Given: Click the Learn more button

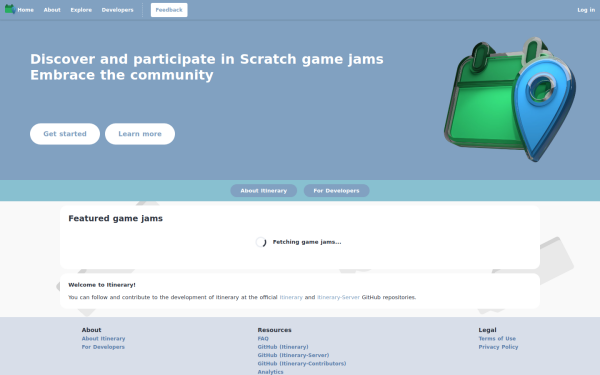Looking at the screenshot, I should [x=140, y=134].
